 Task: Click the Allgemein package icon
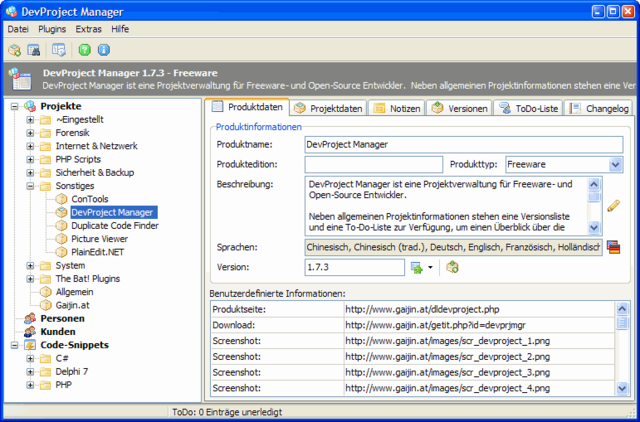pos(46,292)
